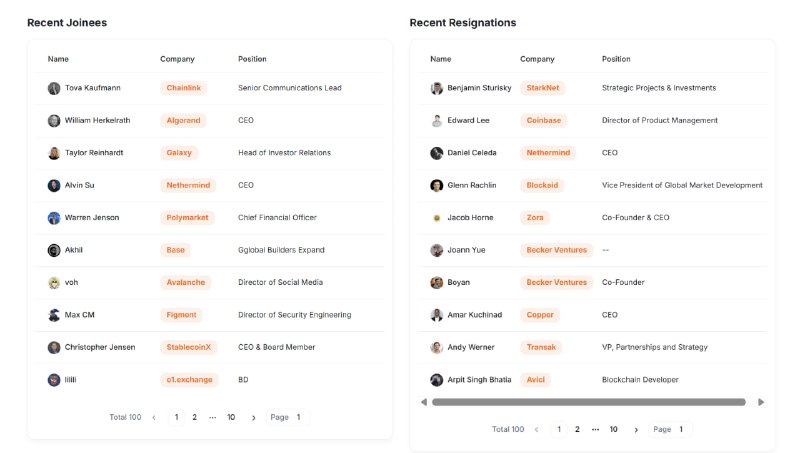Click the Page number field in Recent Joinees
800x453 pixels.
287,417
